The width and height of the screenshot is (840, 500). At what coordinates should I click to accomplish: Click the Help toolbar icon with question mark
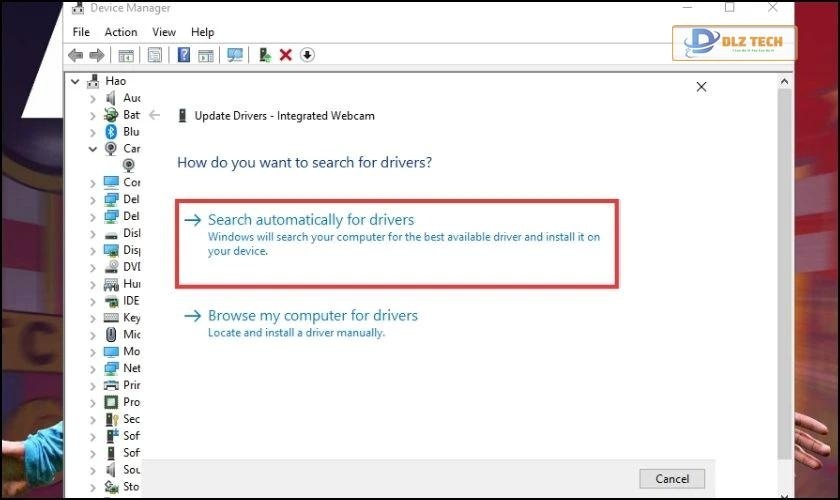click(184, 55)
